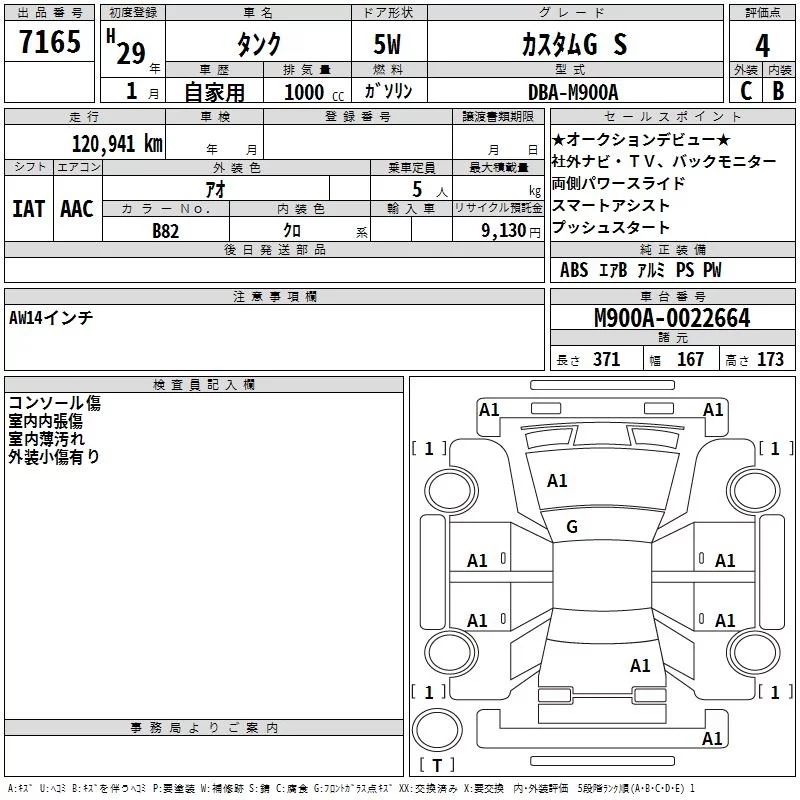Click the overall grade score 4
The width and height of the screenshot is (800, 800).
pyautogui.click(x=762, y=45)
